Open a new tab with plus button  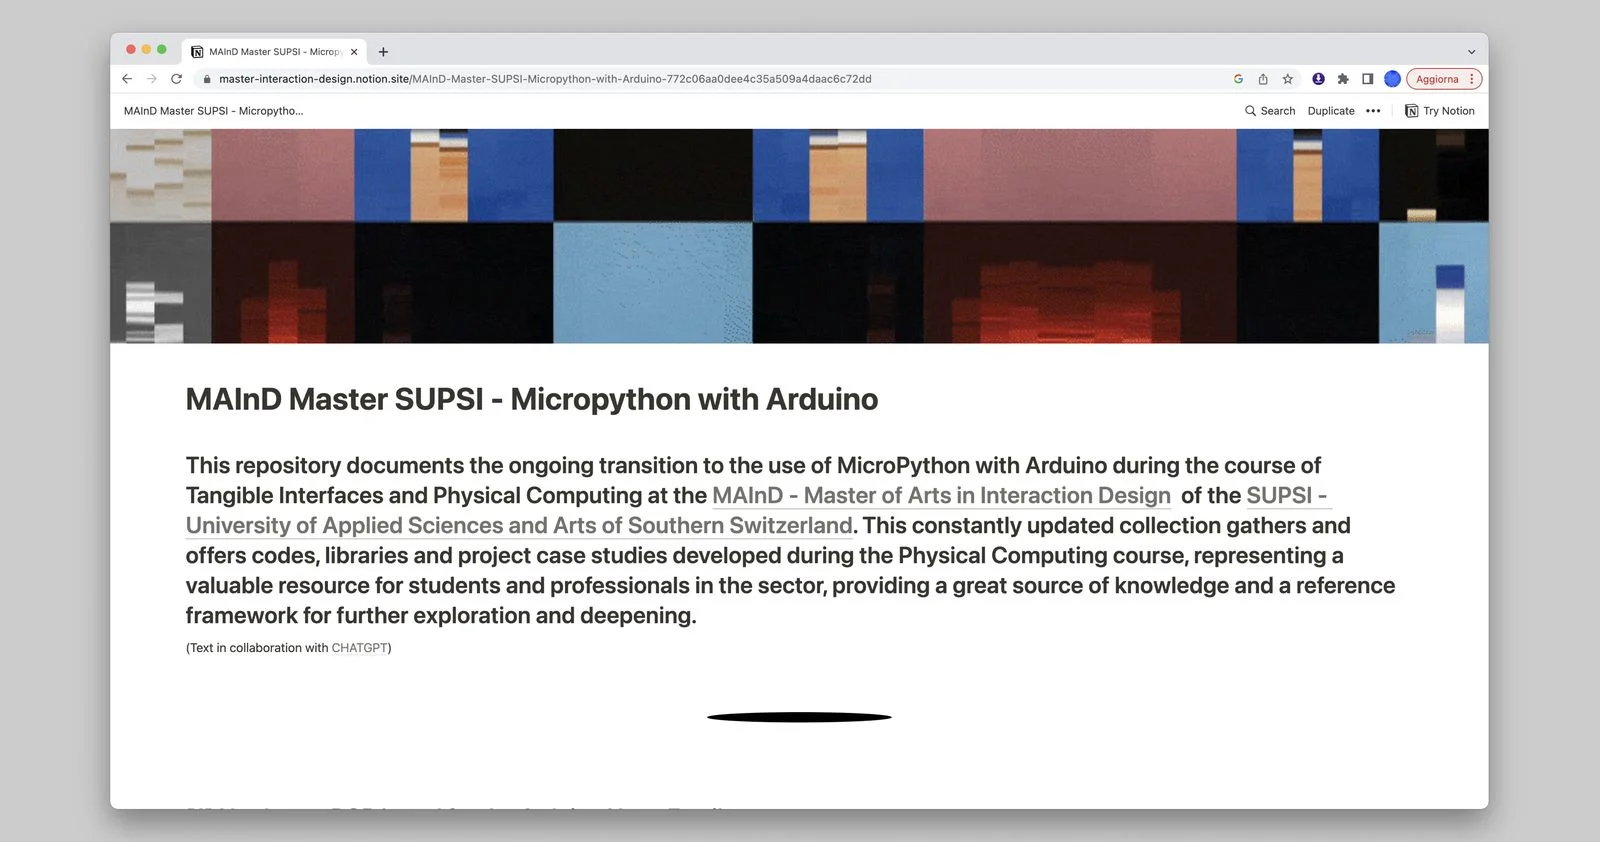click(x=383, y=52)
